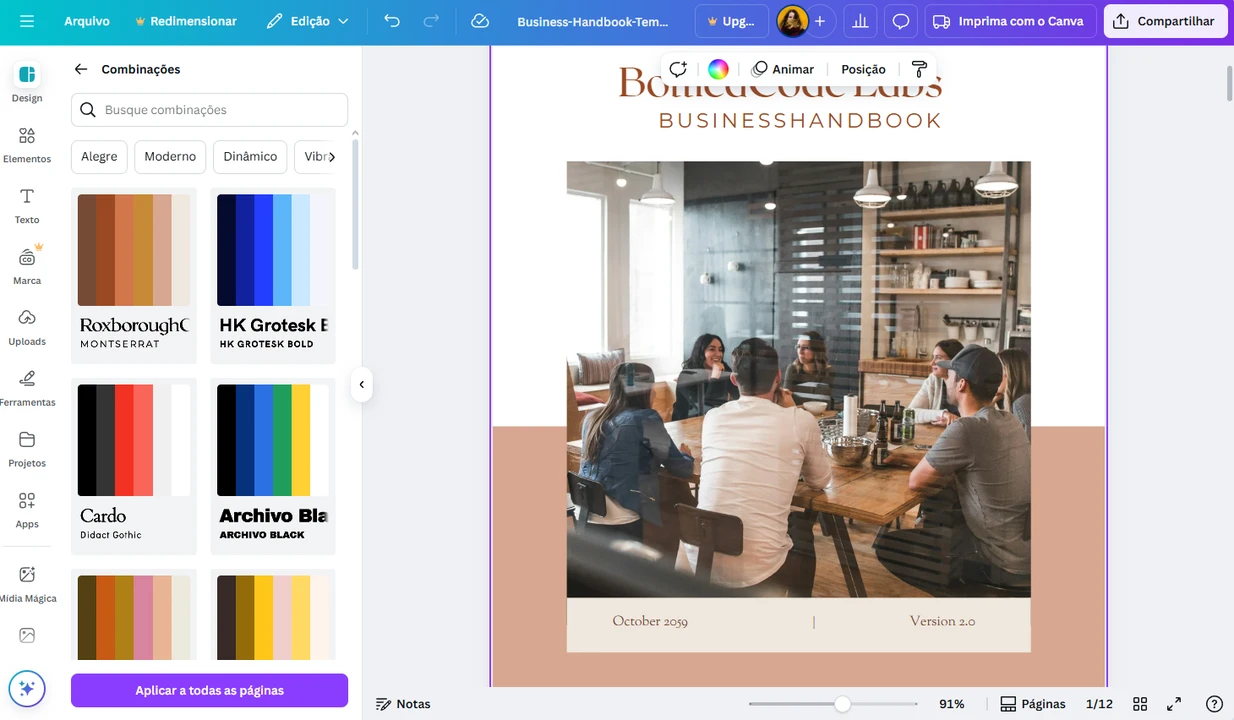The height and width of the screenshot is (720, 1234).
Task: Open the Páginas view
Action: pyautogui.click(x=1032, y=704)
